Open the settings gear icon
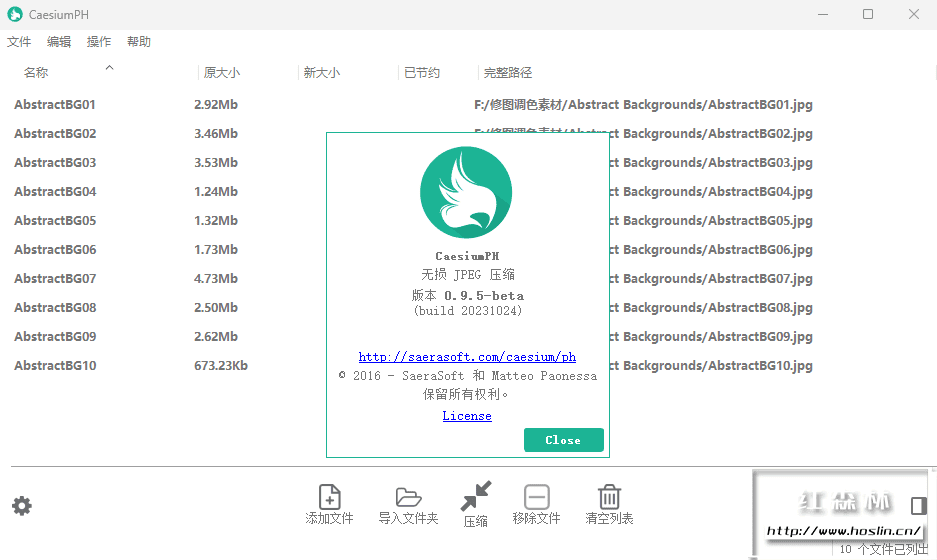This screenshot has width=937, height=560. tap(22, 506)
